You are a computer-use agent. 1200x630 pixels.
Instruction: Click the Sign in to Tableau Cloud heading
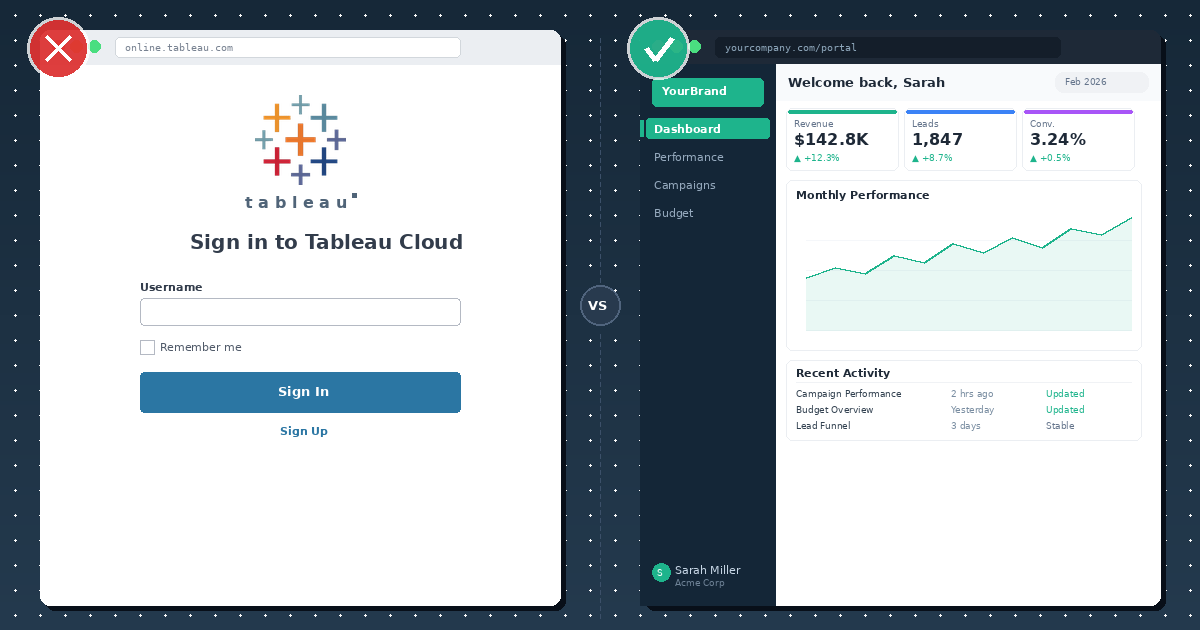pos(327,242)
